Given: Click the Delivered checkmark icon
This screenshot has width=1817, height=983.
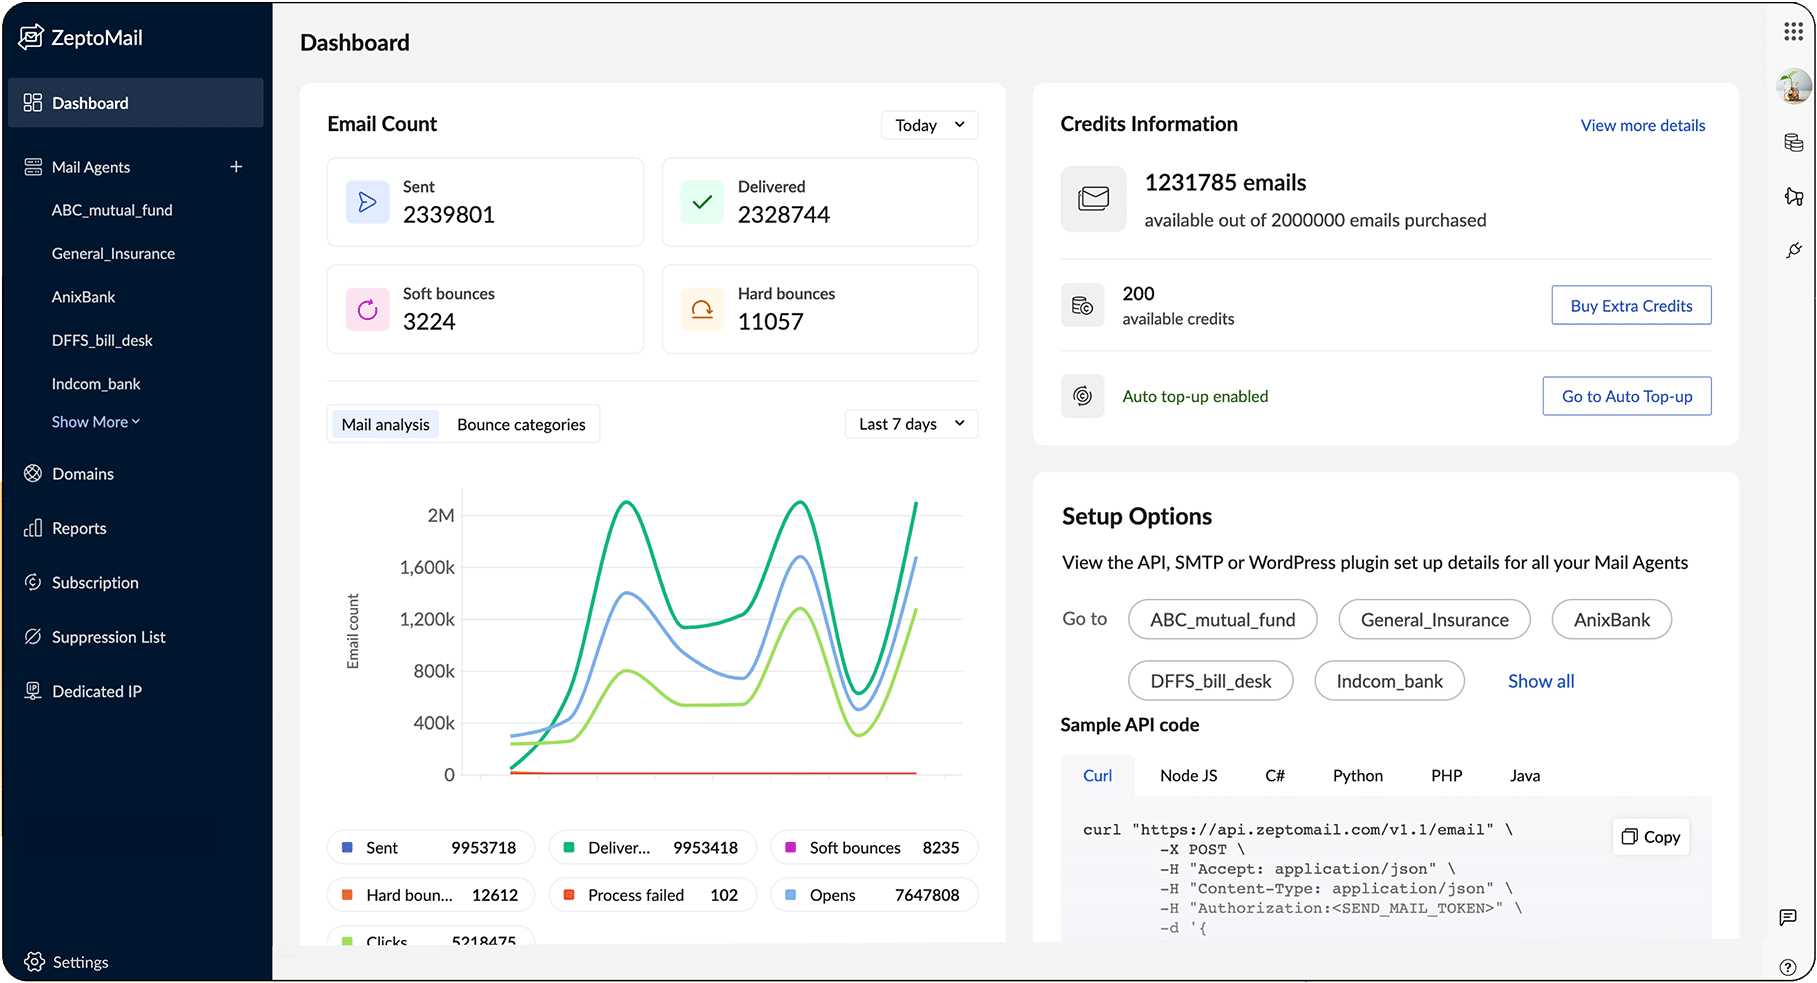Looking at the screenshot, I should (x=702, y=202).
